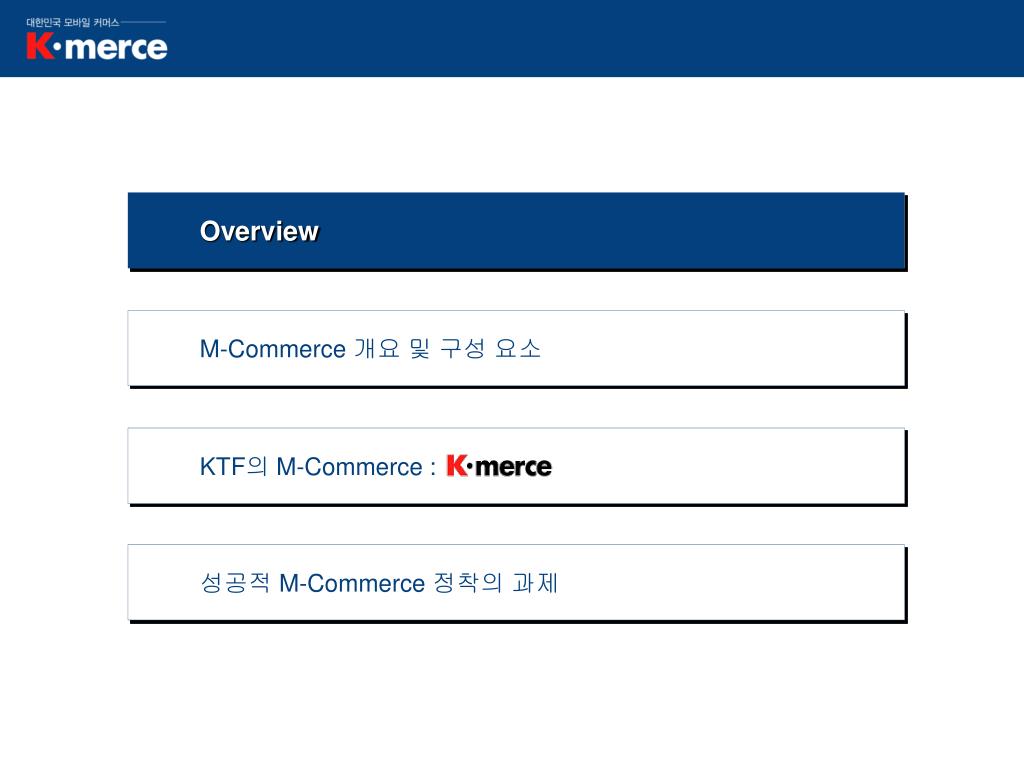
Task: Click the '성공적' word
Action: 235,583
